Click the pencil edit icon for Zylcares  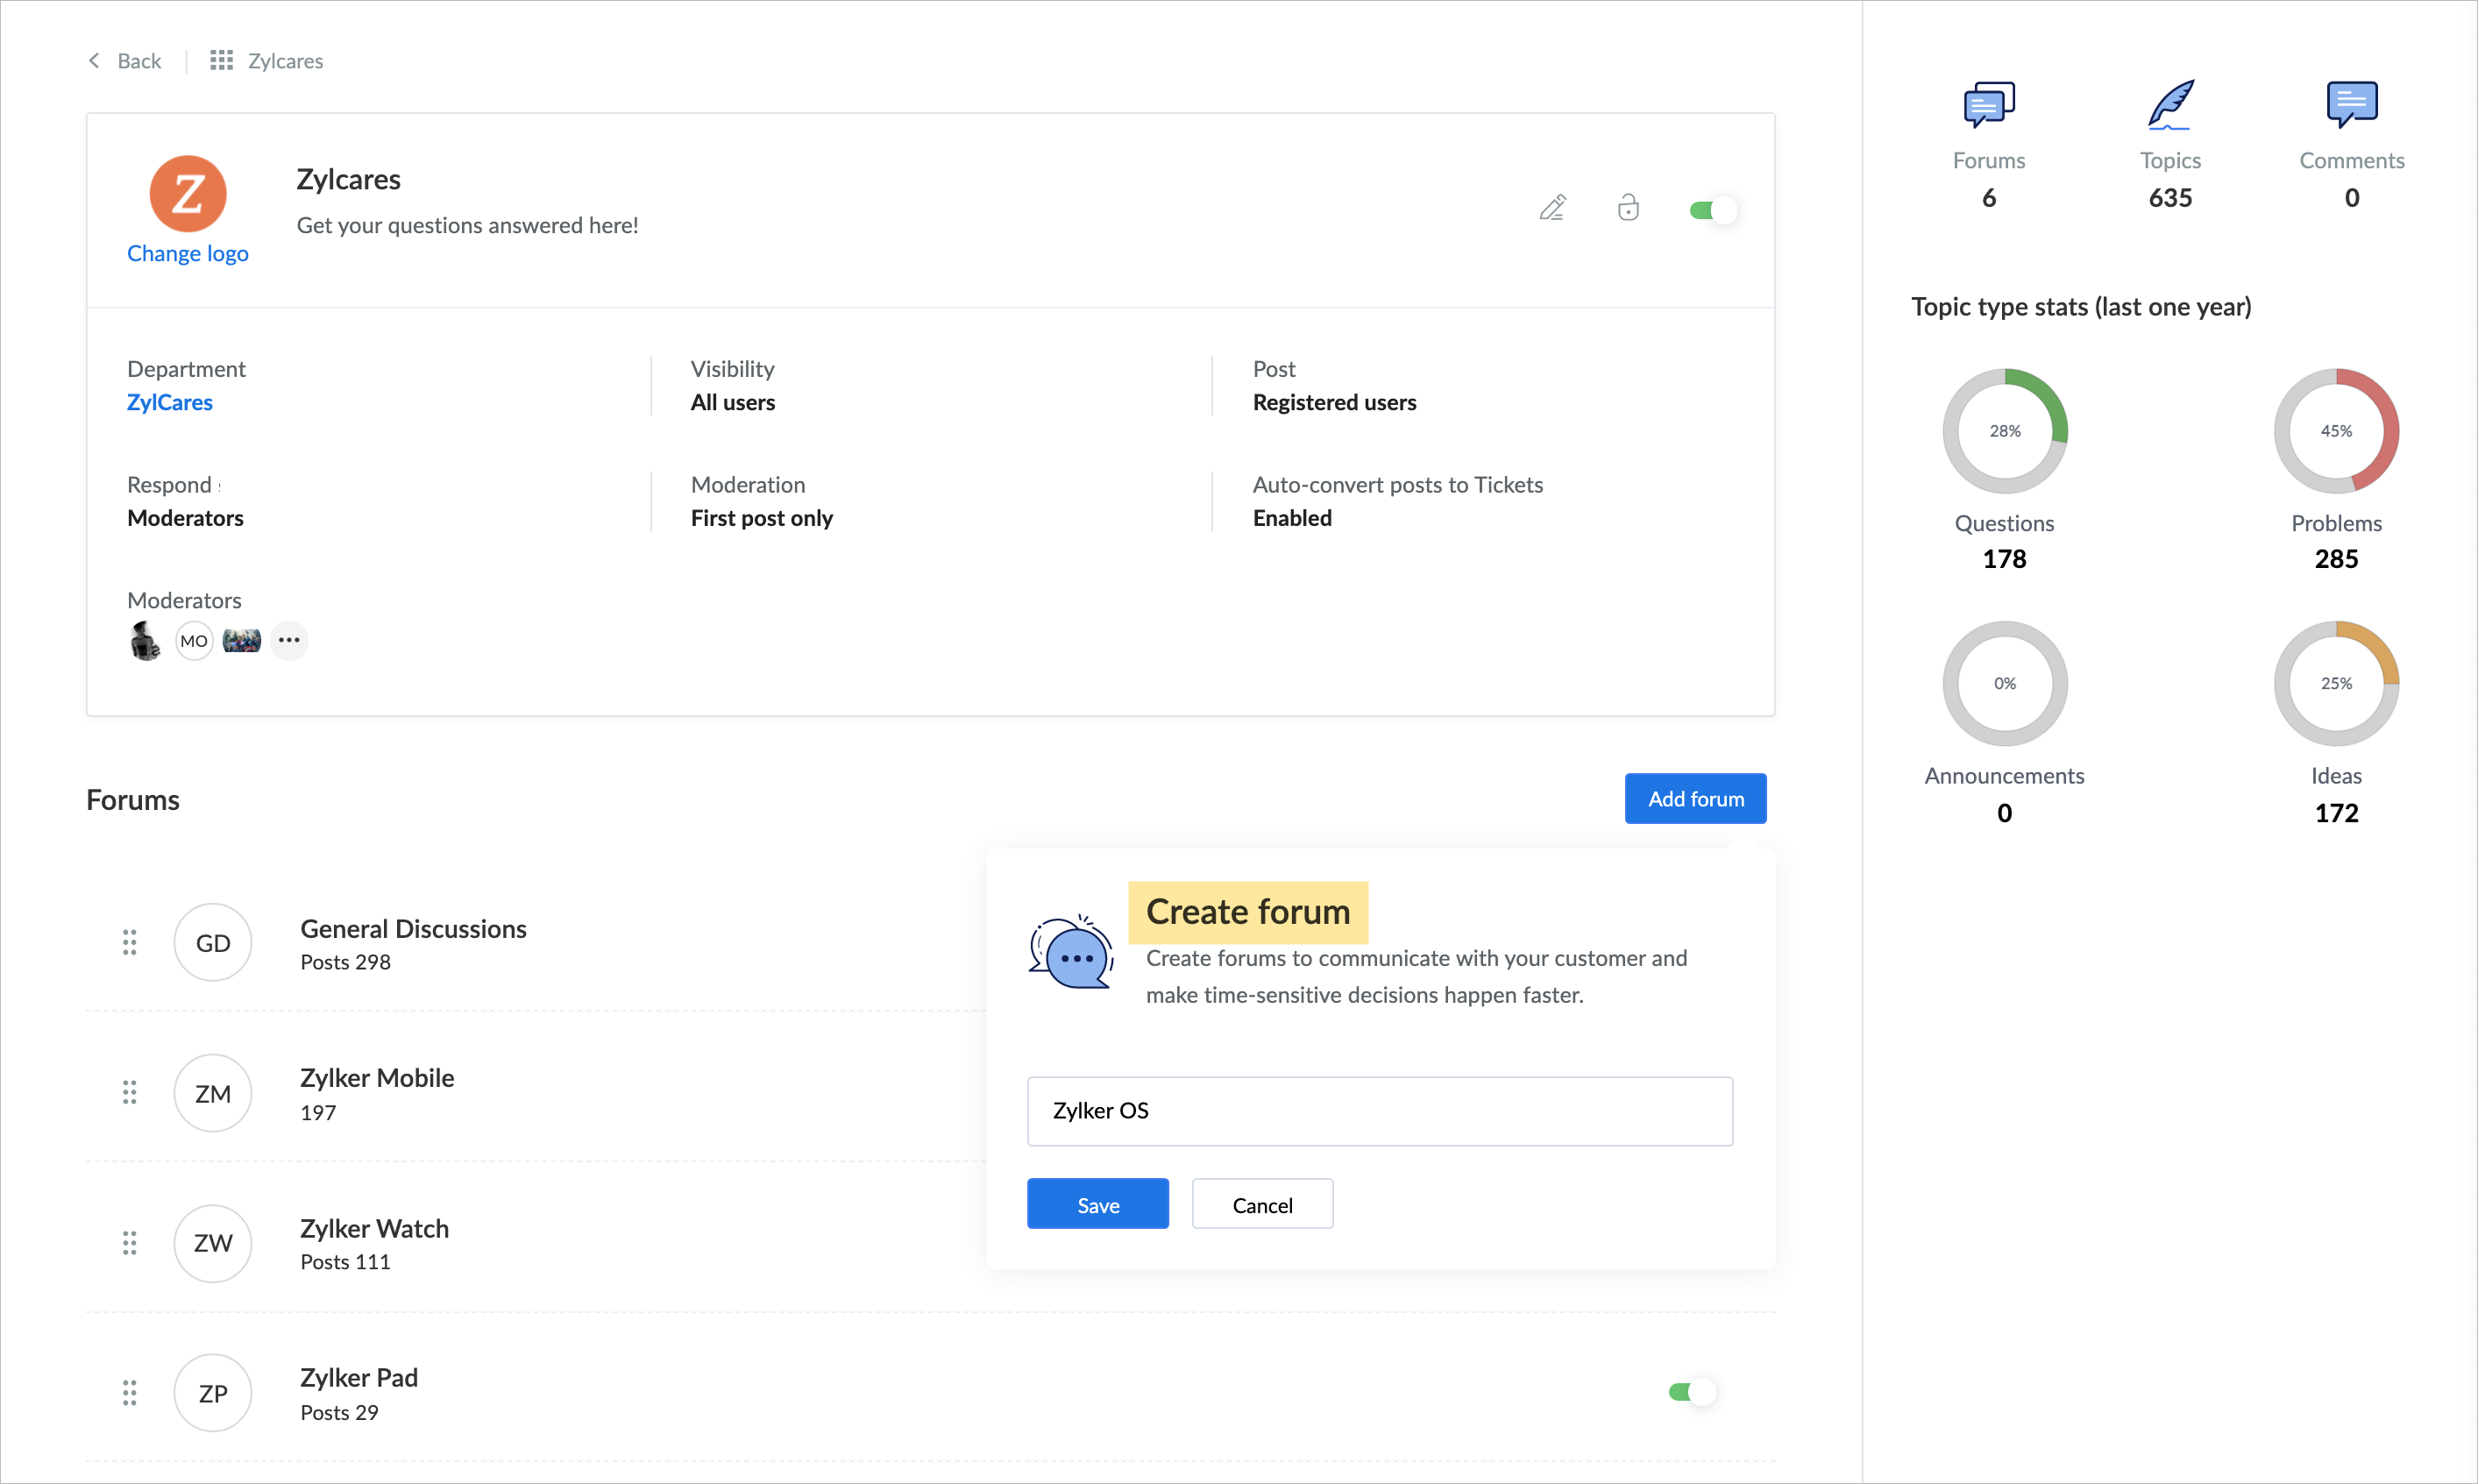(1552, 208)
